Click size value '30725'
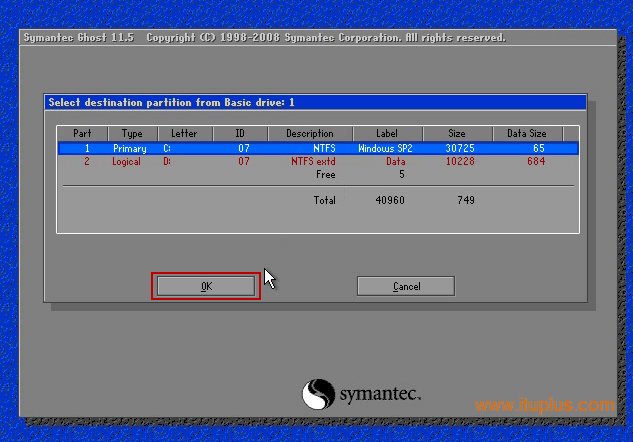The width and height of the screenshot is (633, 442). pos(460,149)
